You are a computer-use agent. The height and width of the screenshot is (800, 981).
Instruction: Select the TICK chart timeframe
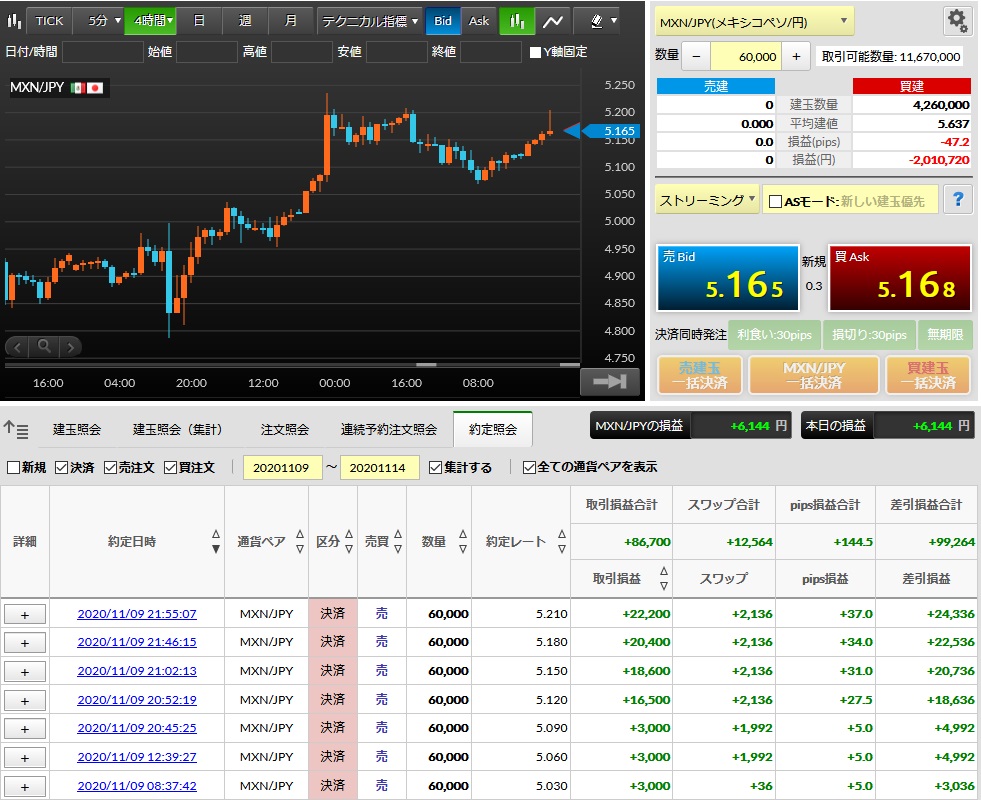click(x=49, y=21)
